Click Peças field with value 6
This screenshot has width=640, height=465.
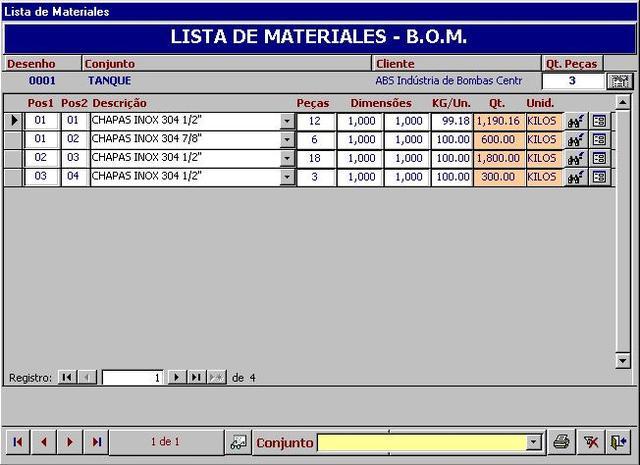tap(315, 140)
